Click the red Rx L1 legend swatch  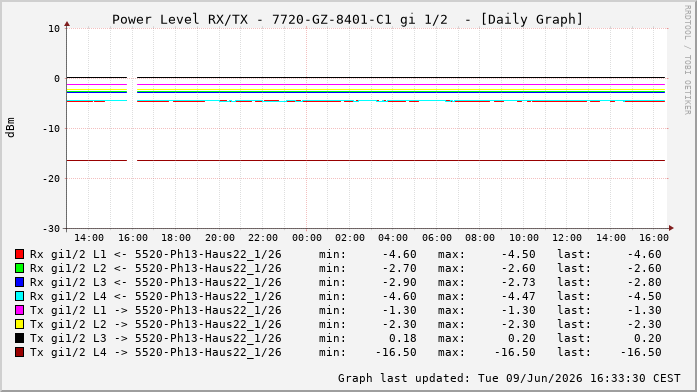click(x=20, y=254)
